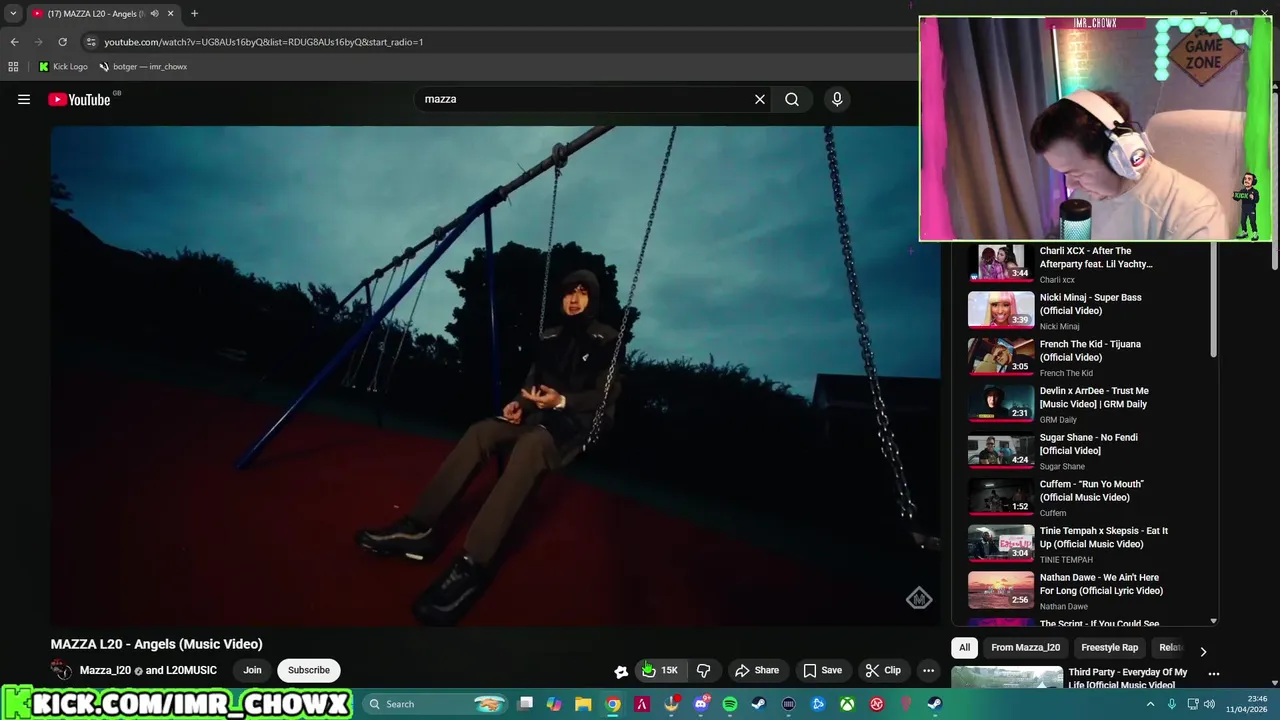This screenshot has width=1280, height=720.
Task: Click the channel watermark on the video
Action: (919, 598)
